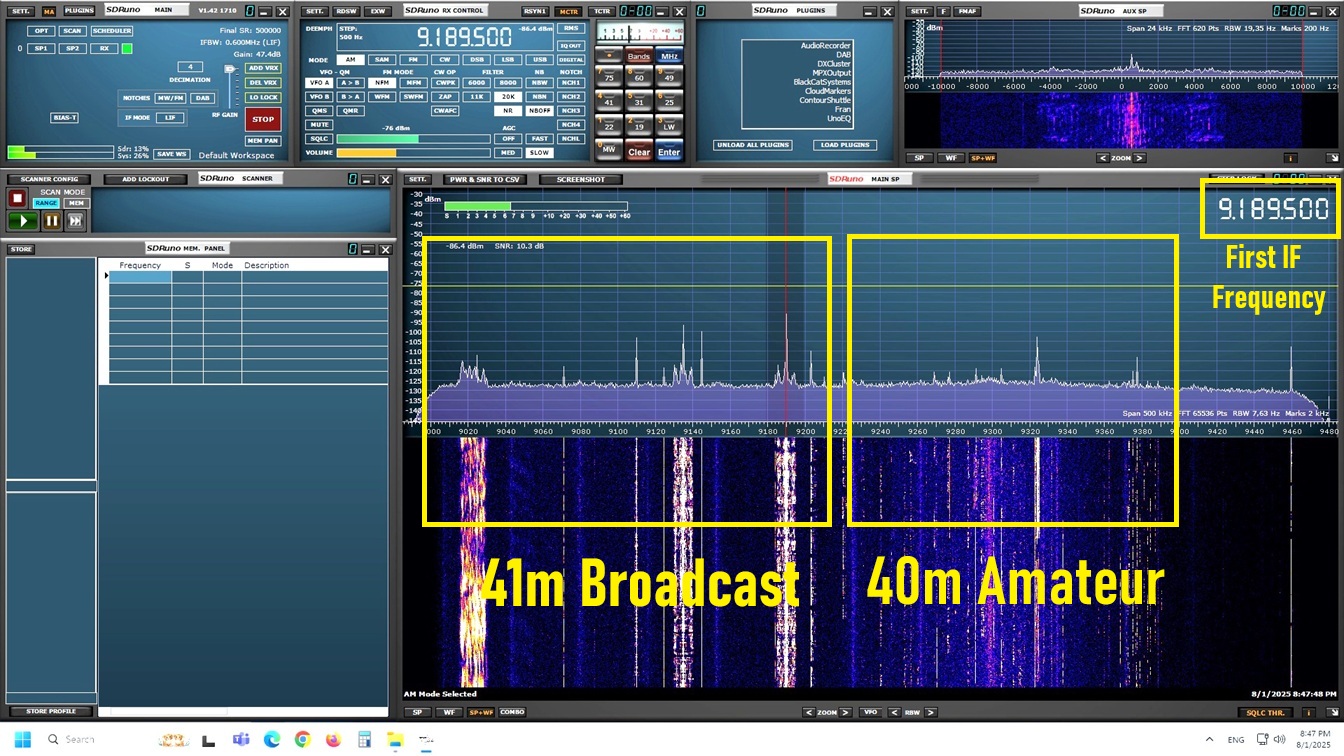Toggle the LO LOCK button
Viewport: 1344px width, 756px height.
[x=262, y=97]
